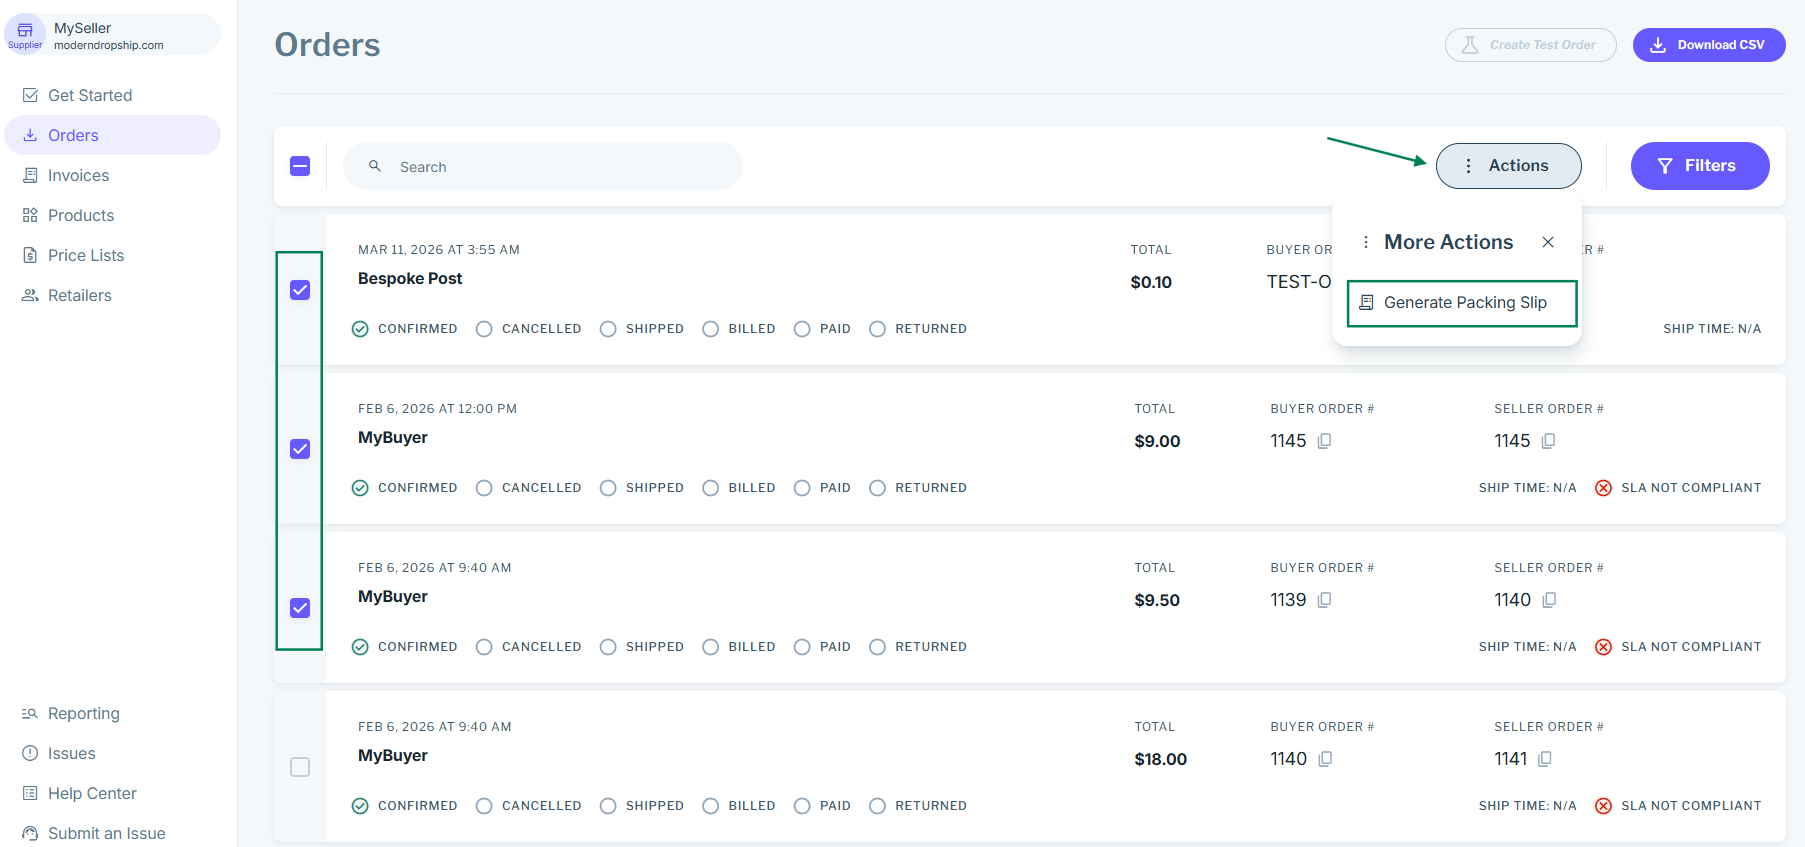1805x847 pixels.
Task: Copy buyer order number 1139
Action: [1324, 600]
